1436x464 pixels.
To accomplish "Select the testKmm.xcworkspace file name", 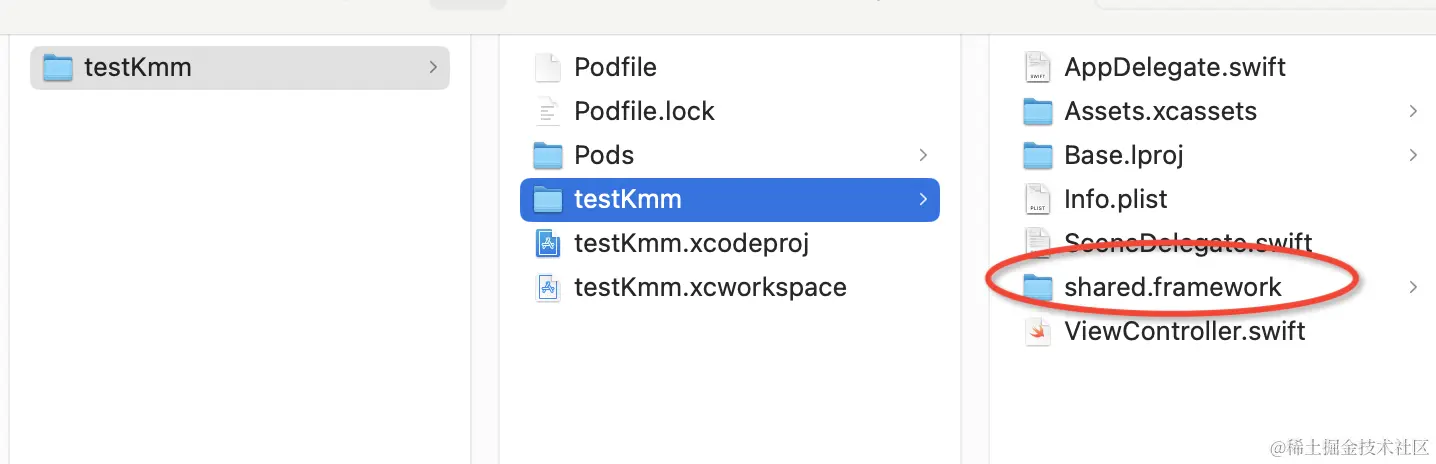I will tap(710, 288).
